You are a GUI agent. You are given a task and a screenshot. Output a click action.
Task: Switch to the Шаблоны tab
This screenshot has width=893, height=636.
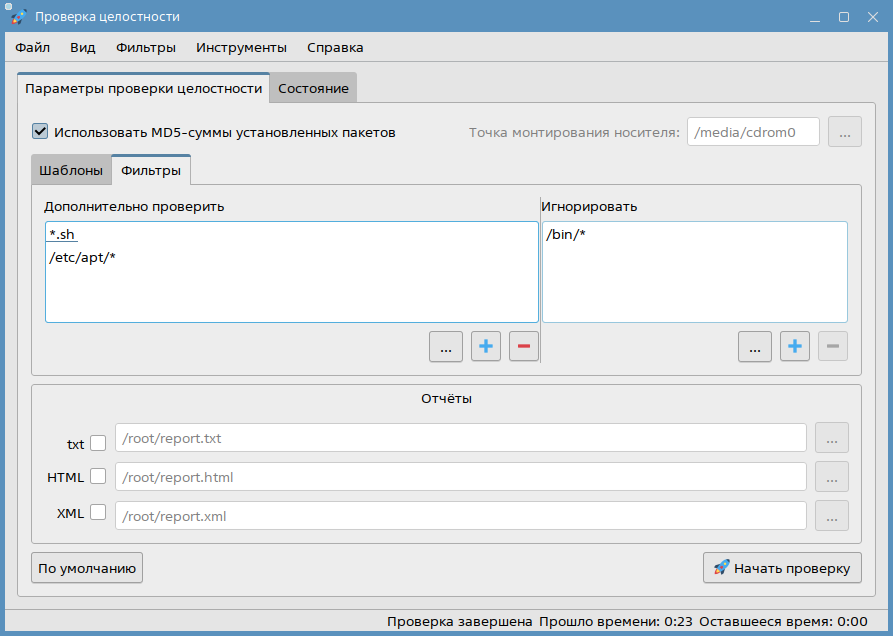pyautogui.click(x=71, y=171)
